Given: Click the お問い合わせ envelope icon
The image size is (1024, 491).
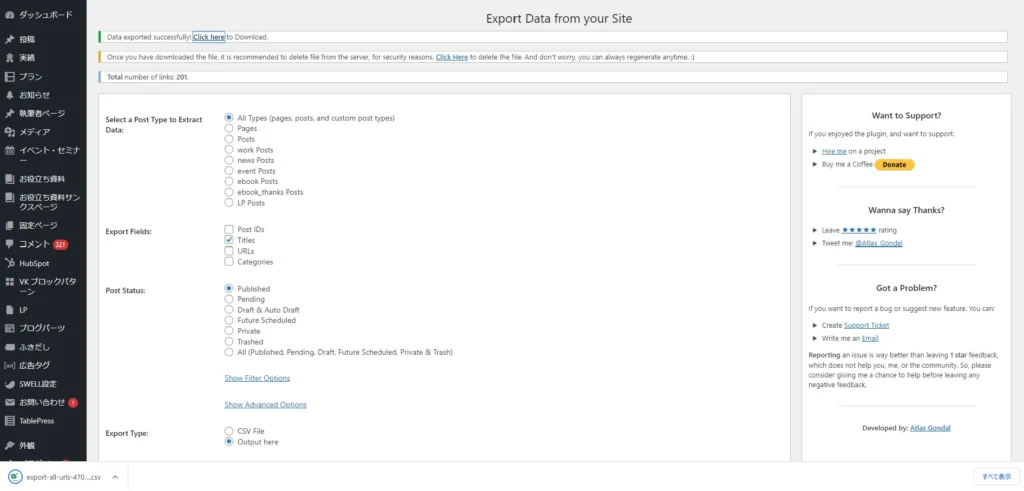Looking at the screenshot, I should pyautogui.click(x=9, y=402).
